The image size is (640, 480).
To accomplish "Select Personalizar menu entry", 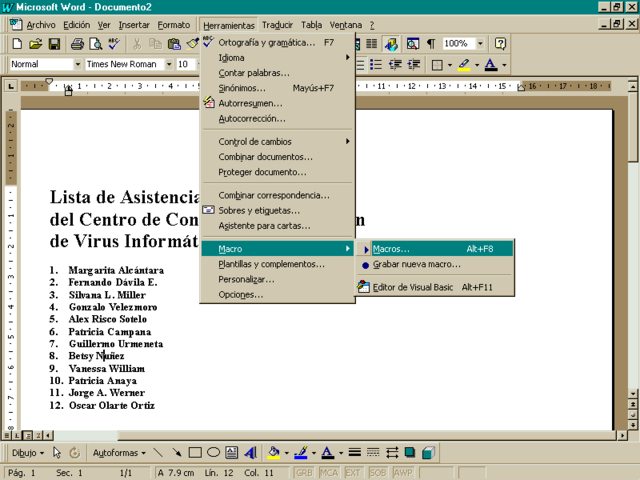I will [278, 280].
